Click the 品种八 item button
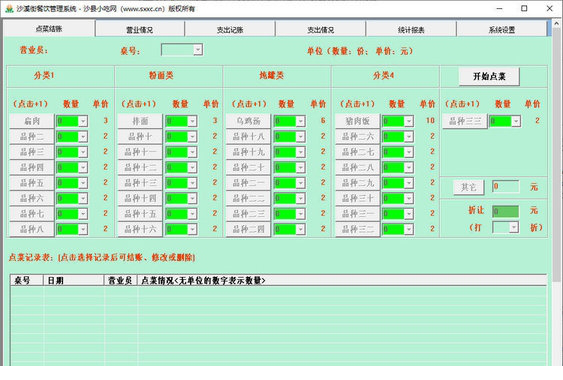 32,229
